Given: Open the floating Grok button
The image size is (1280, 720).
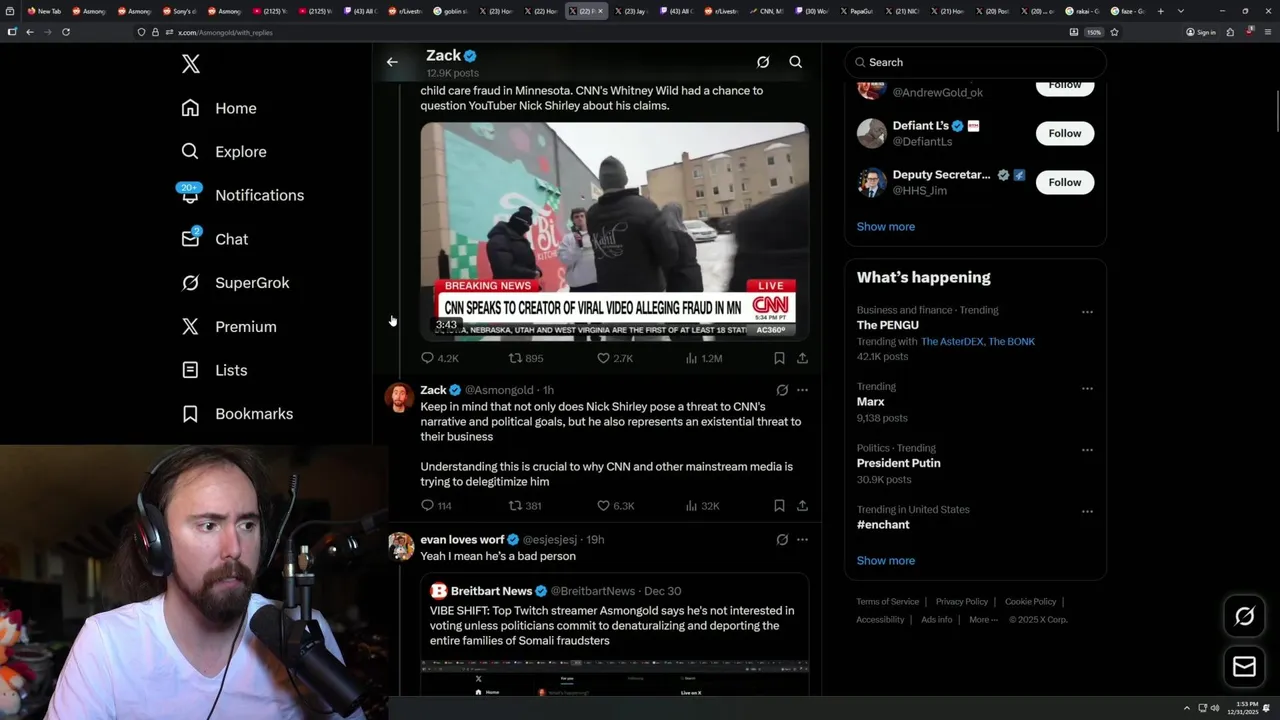Looking at the screenshot, I should (x=1244, y=617).
